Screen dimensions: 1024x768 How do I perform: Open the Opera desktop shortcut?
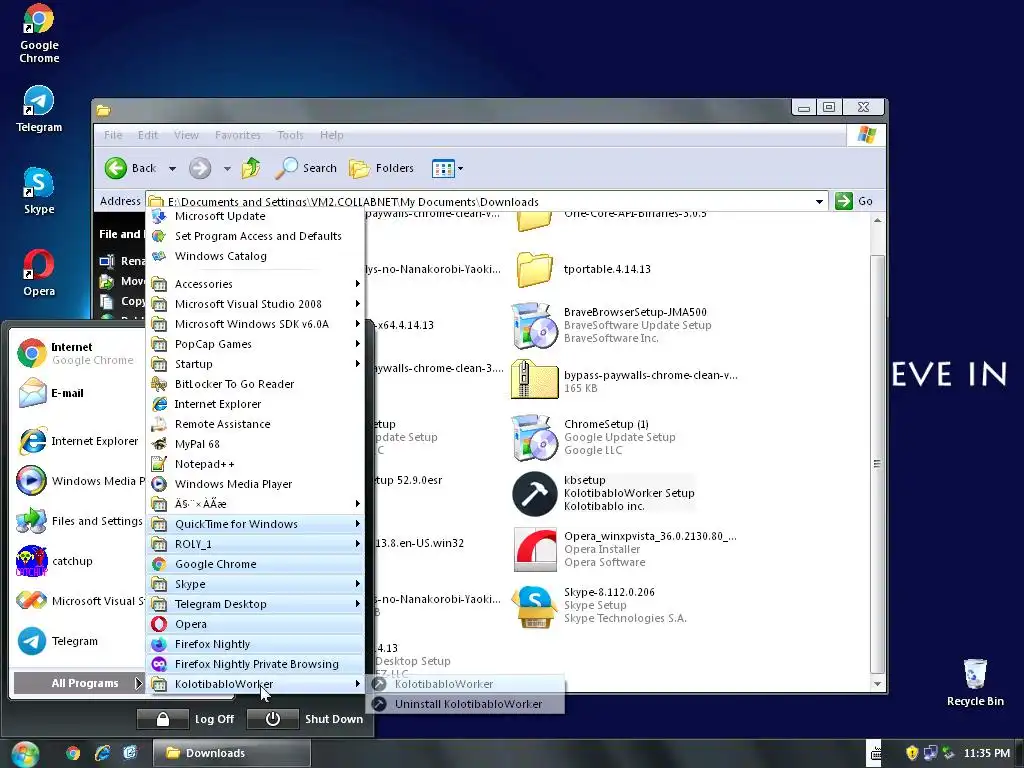click(39, 273)
